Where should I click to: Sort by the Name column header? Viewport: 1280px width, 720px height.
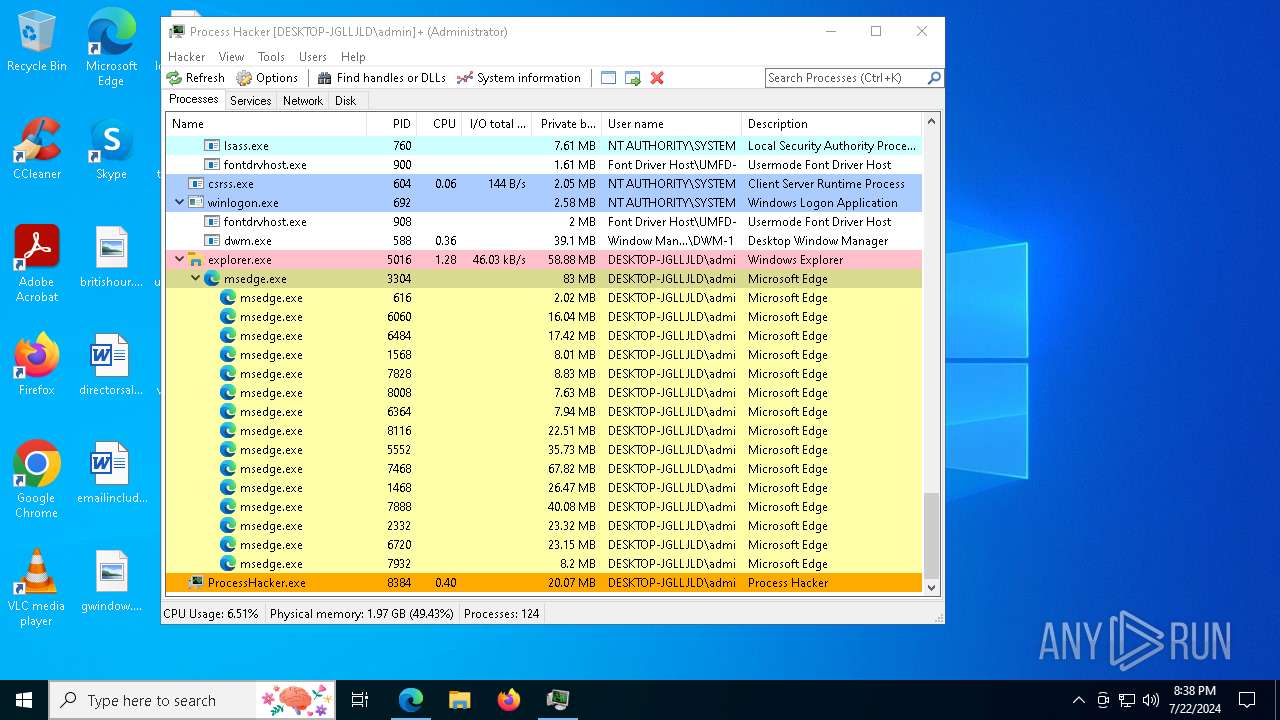pos(266,124)
